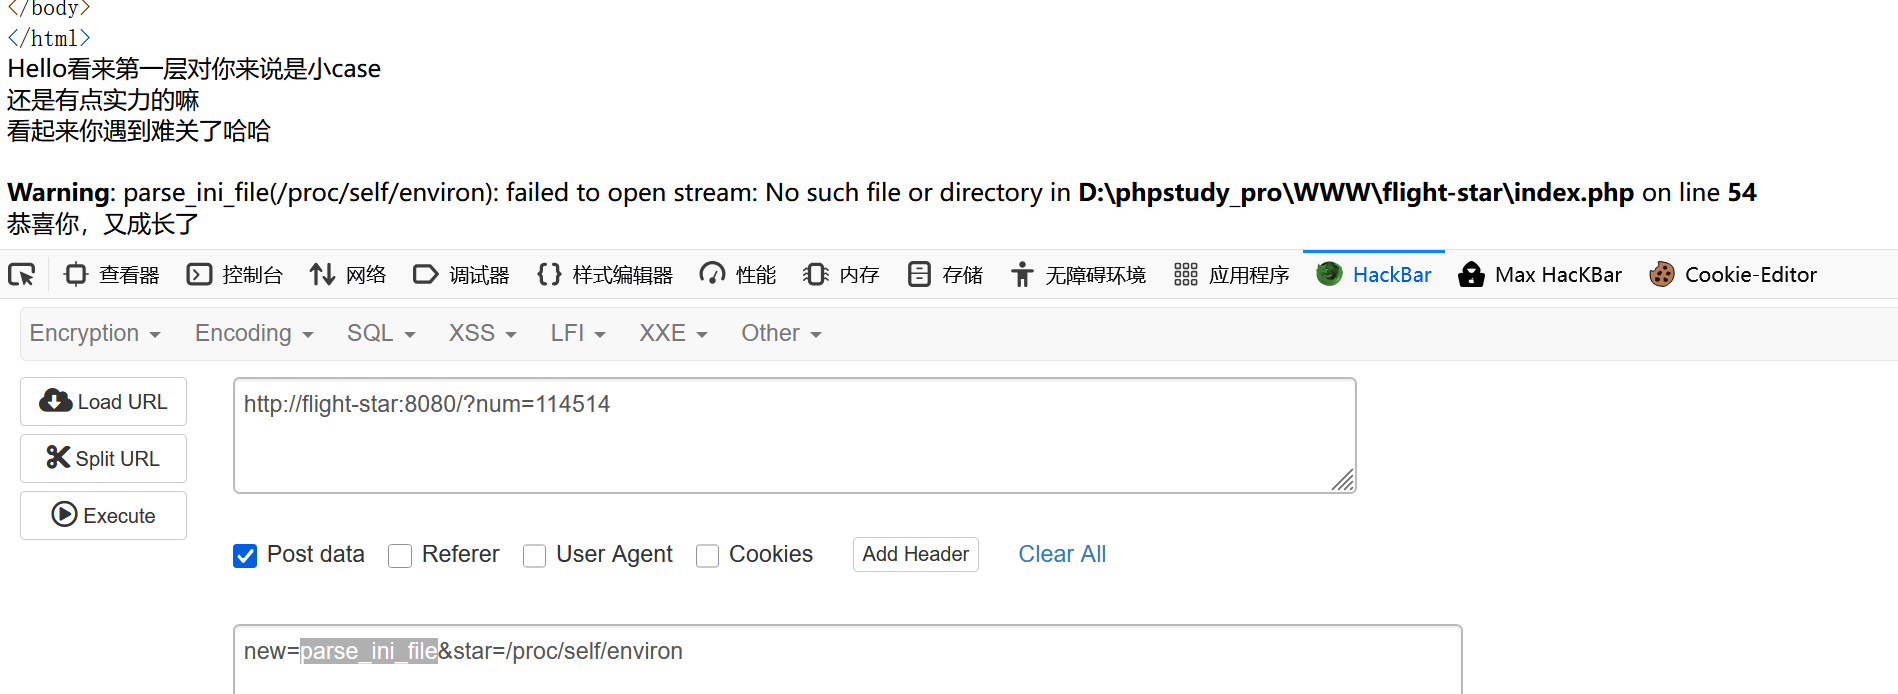Expand the Encryption dropdown menu
Image resolution: width=1898 pixels, height=694 pixels.
click(x=95, y=333)
